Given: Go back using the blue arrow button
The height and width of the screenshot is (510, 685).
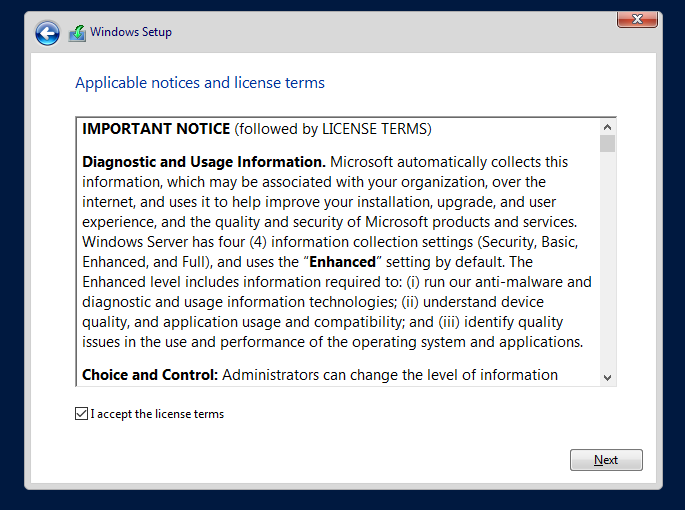Looking at the screenshot, I should tap(47, 33).
